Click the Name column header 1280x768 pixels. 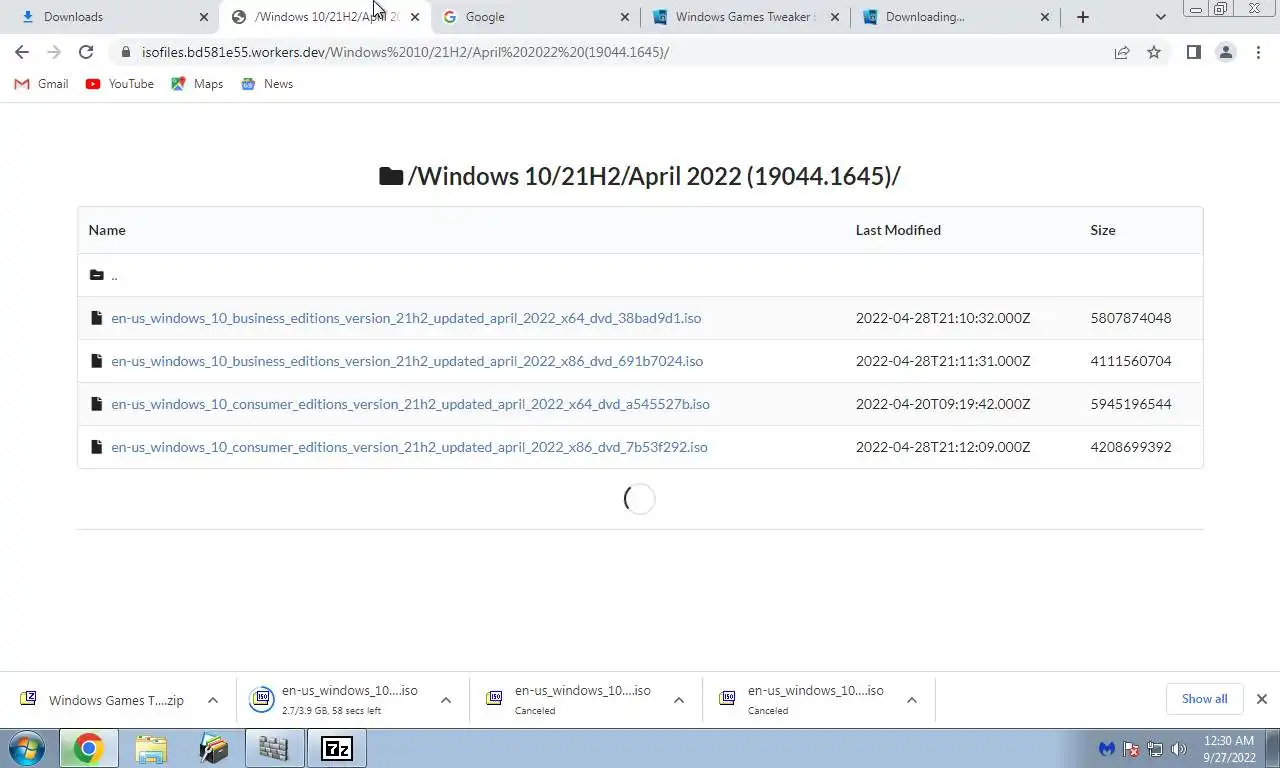click(x=107, y=230)
